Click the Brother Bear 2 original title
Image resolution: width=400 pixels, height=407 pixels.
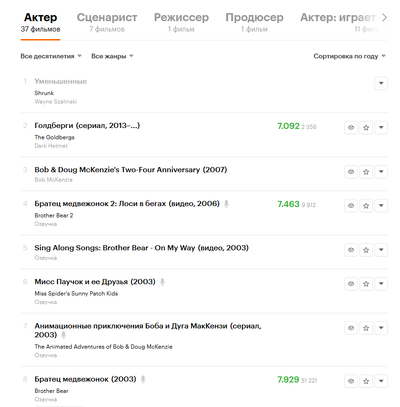[x=54, y=215]
